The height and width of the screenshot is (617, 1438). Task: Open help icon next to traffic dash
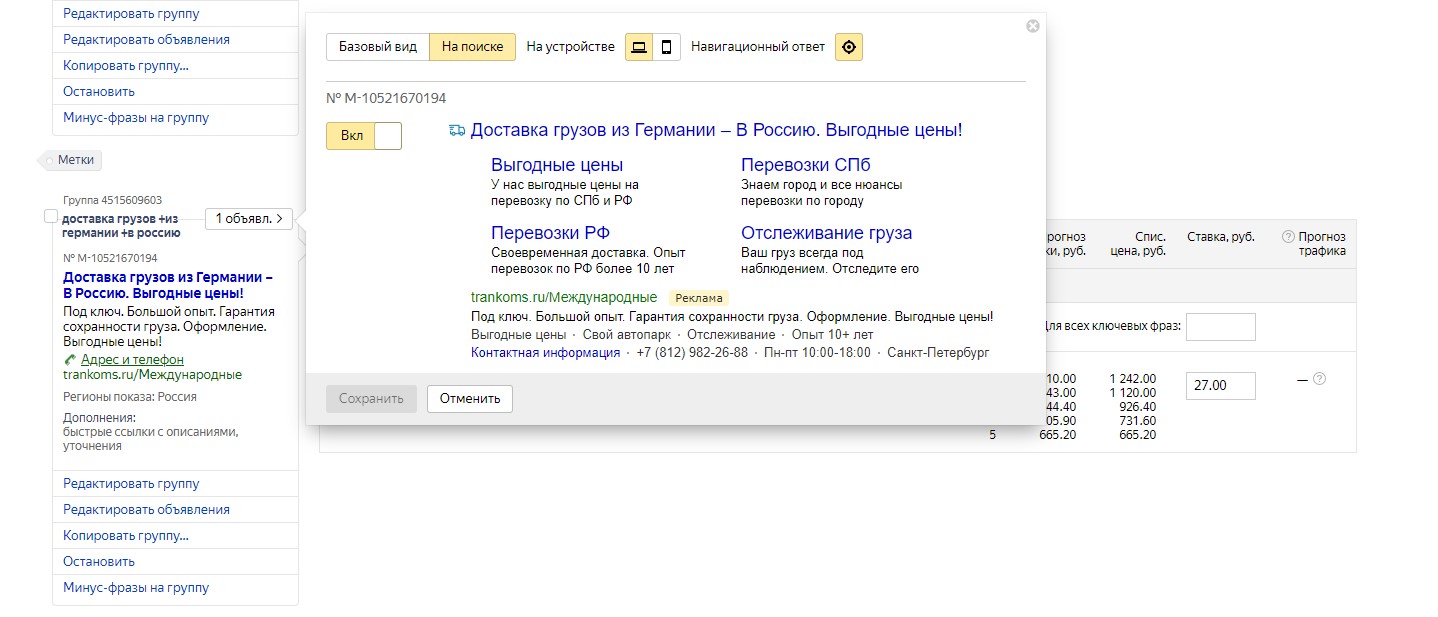[1319, 379]
